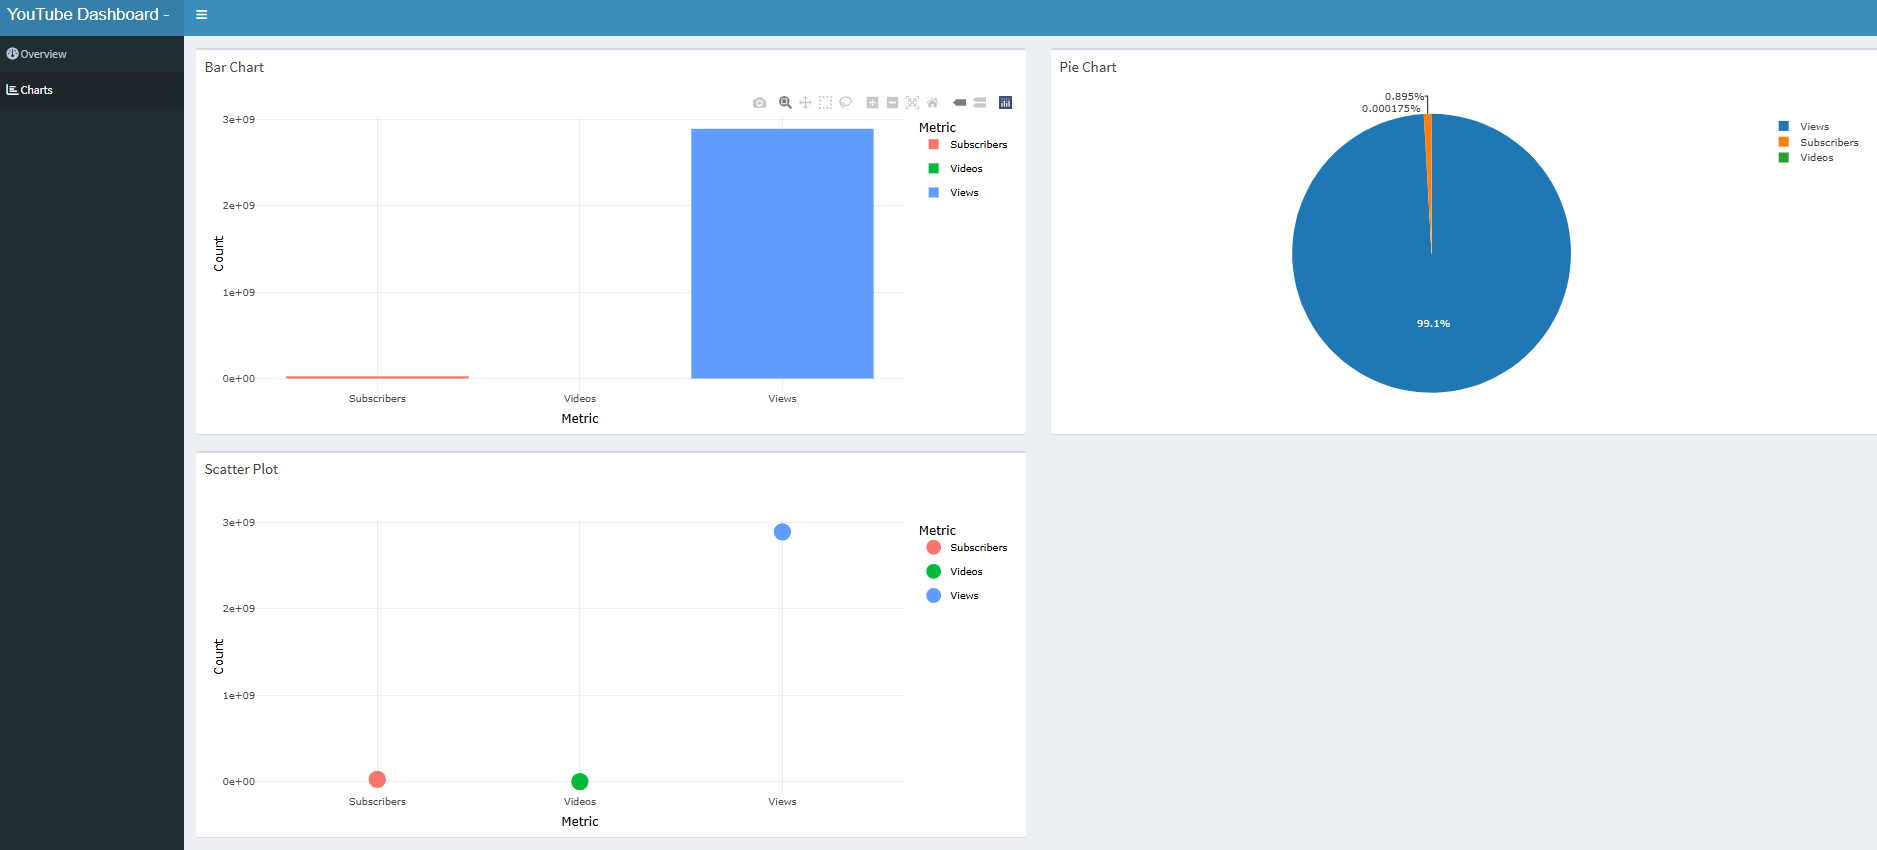Image resolution: width=1877 pixels, height=850 pixels.
Task: Click the red Subscribers scatter point
Action: 377,779
